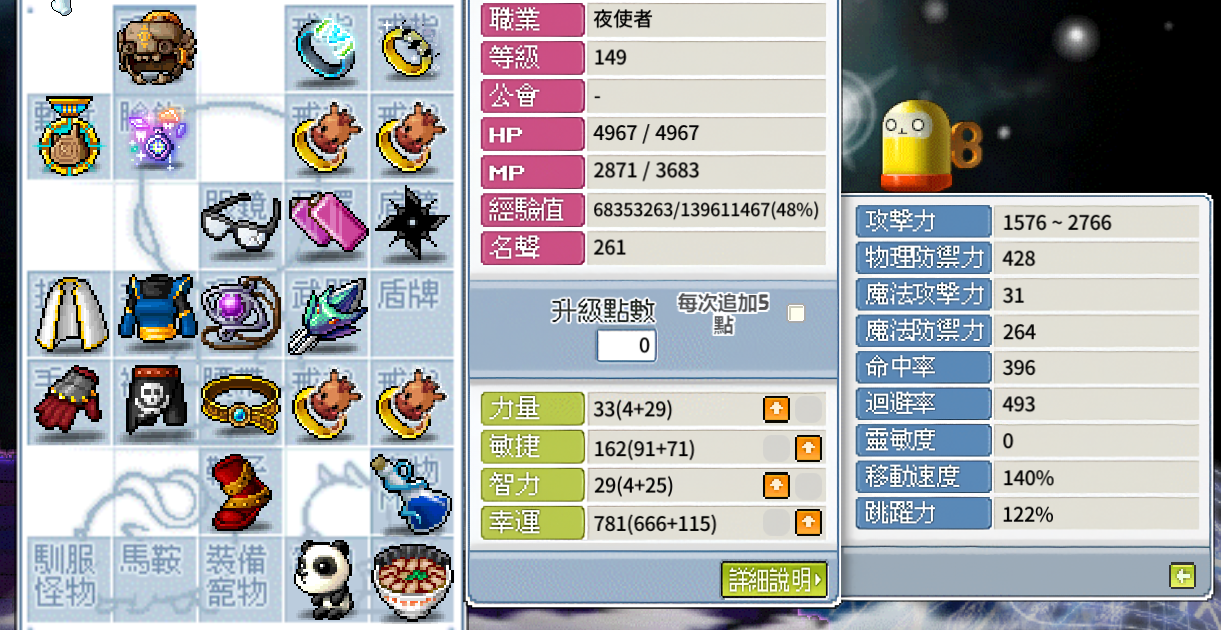The width and height of the screenshot is (1221, 630).
Task: Increase 幸運 stat with the up arrow
Action: pyautogui.click(x=808, y=522)
